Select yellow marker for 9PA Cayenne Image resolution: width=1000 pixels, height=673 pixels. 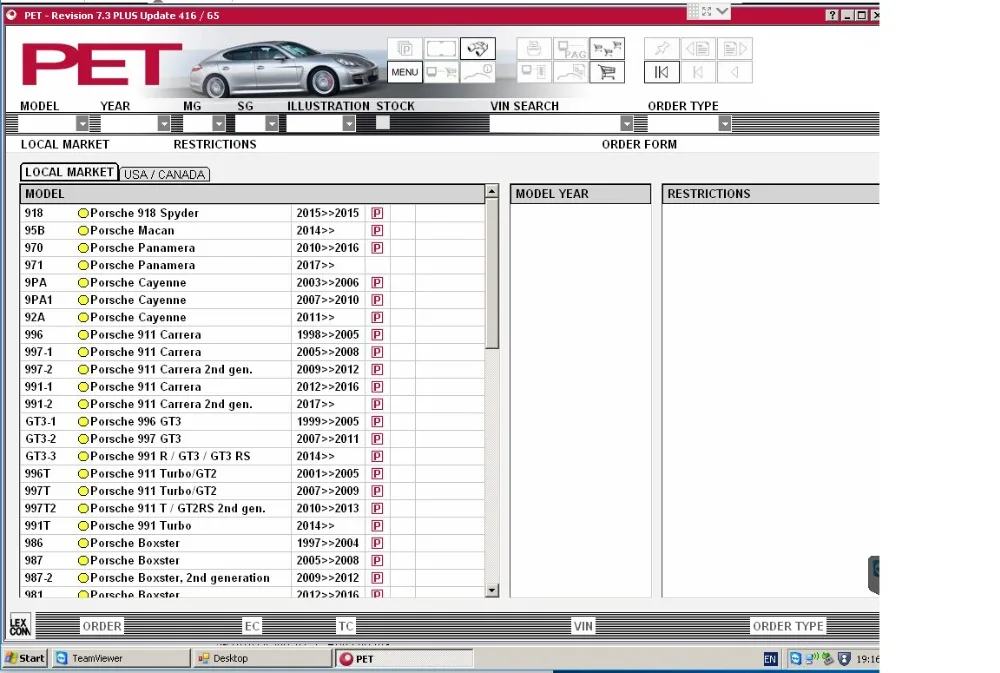tap(83, 283)
